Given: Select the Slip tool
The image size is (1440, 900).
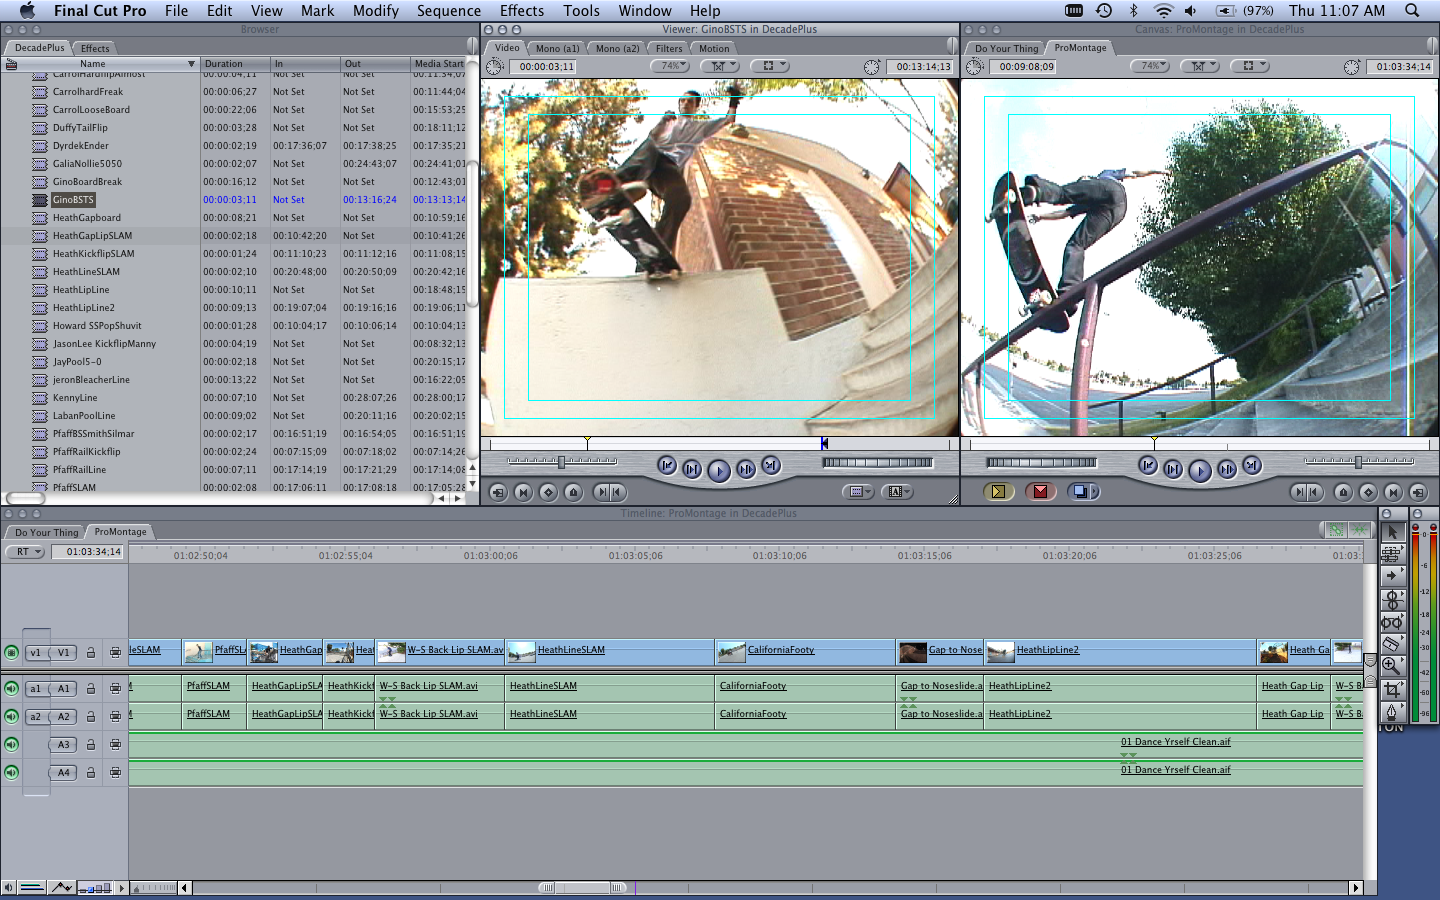Looking at the screenshot, I should tap(1391, 621).
